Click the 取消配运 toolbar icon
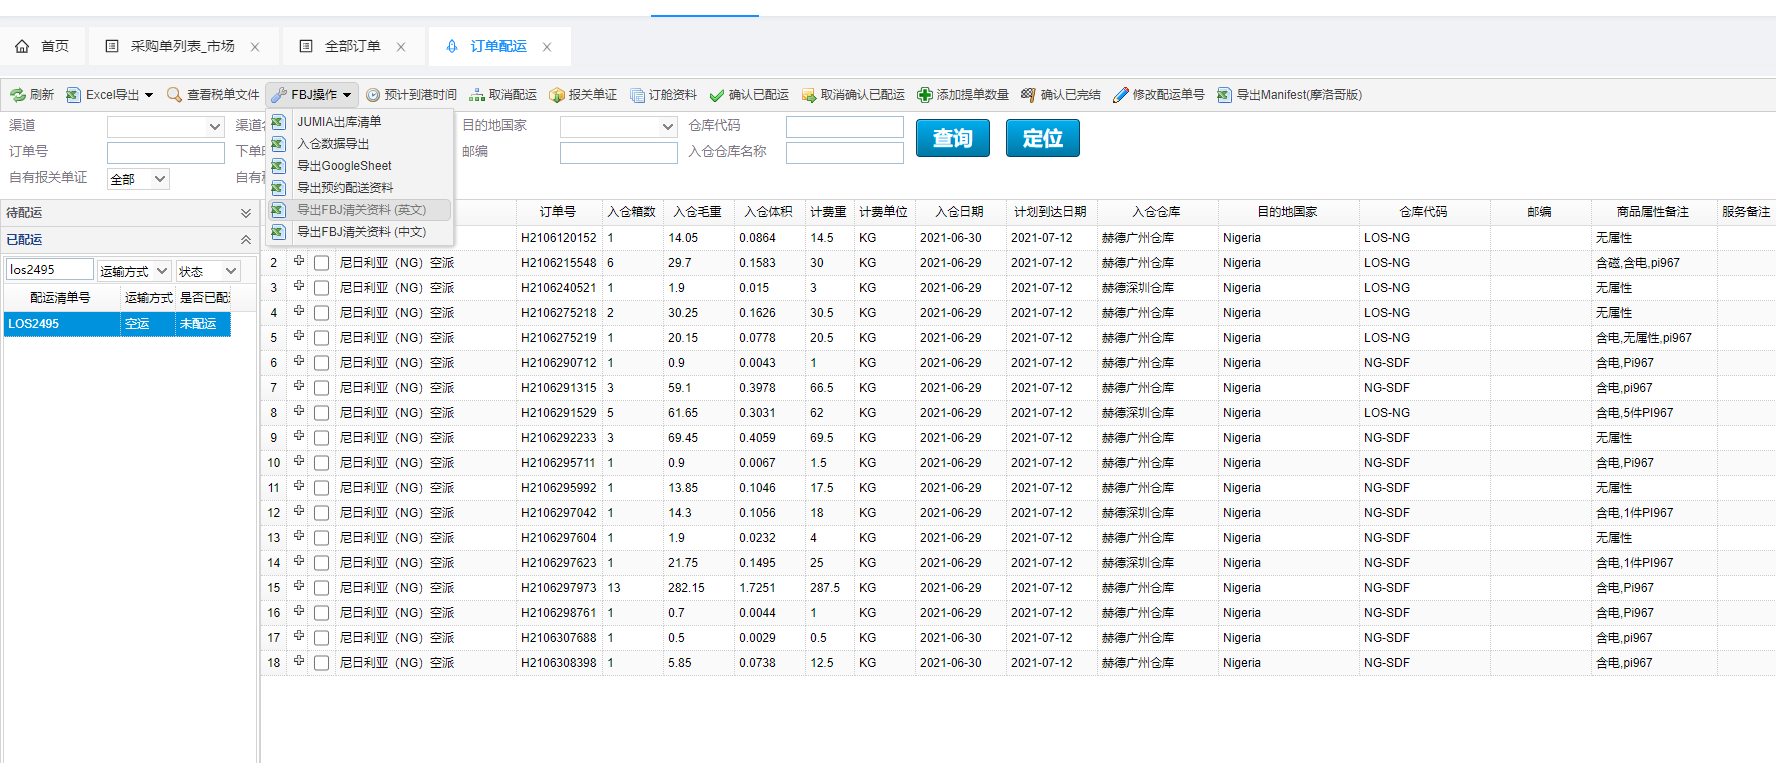This screenshot has width=1776, height=763. (x=477, y=95)
